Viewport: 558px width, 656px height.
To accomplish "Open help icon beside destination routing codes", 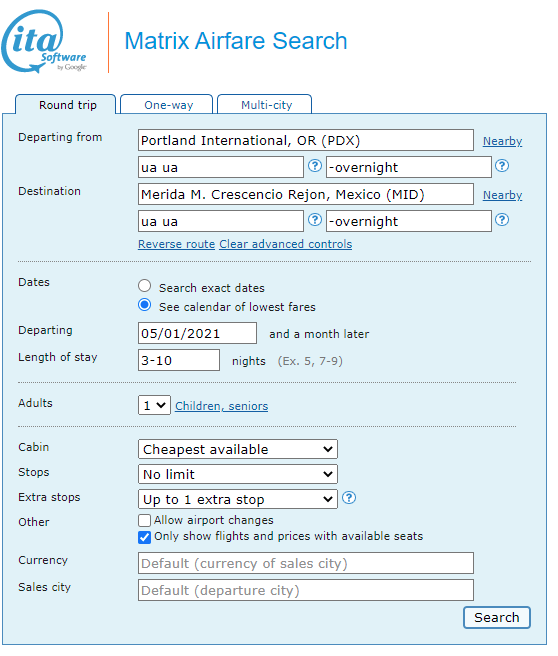I will (315, 220).
